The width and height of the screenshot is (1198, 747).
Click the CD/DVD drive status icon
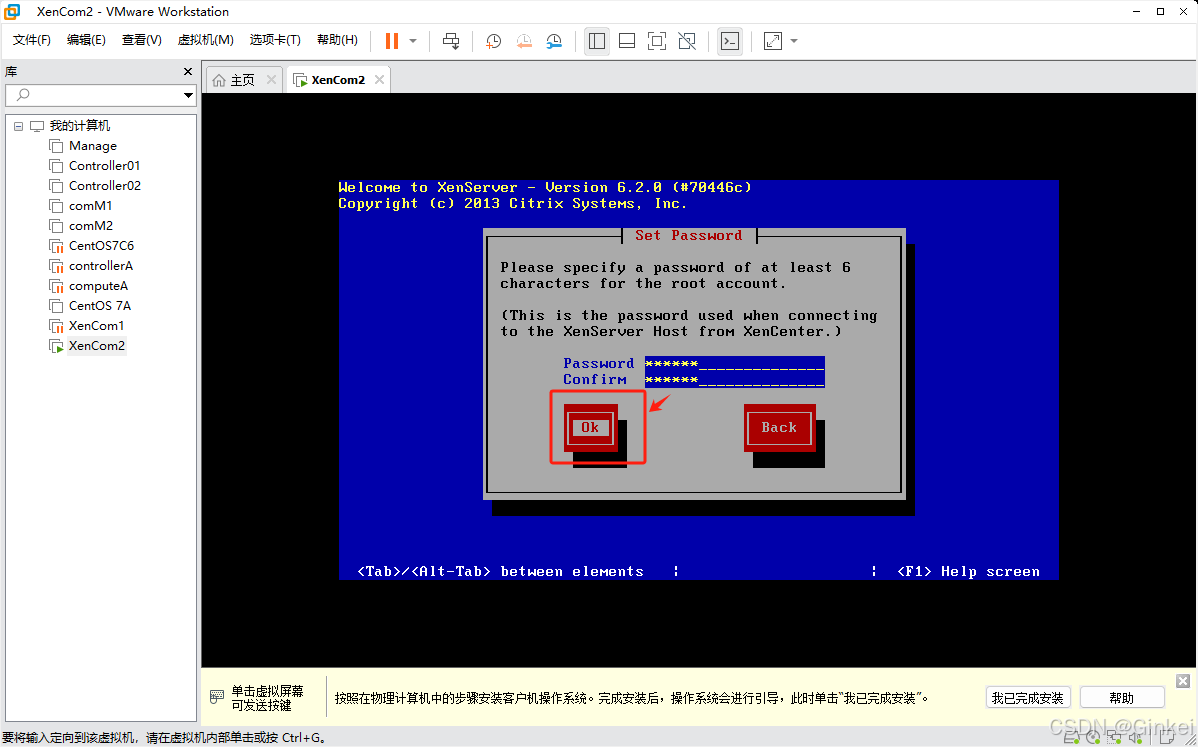(x=1094, y=738)
